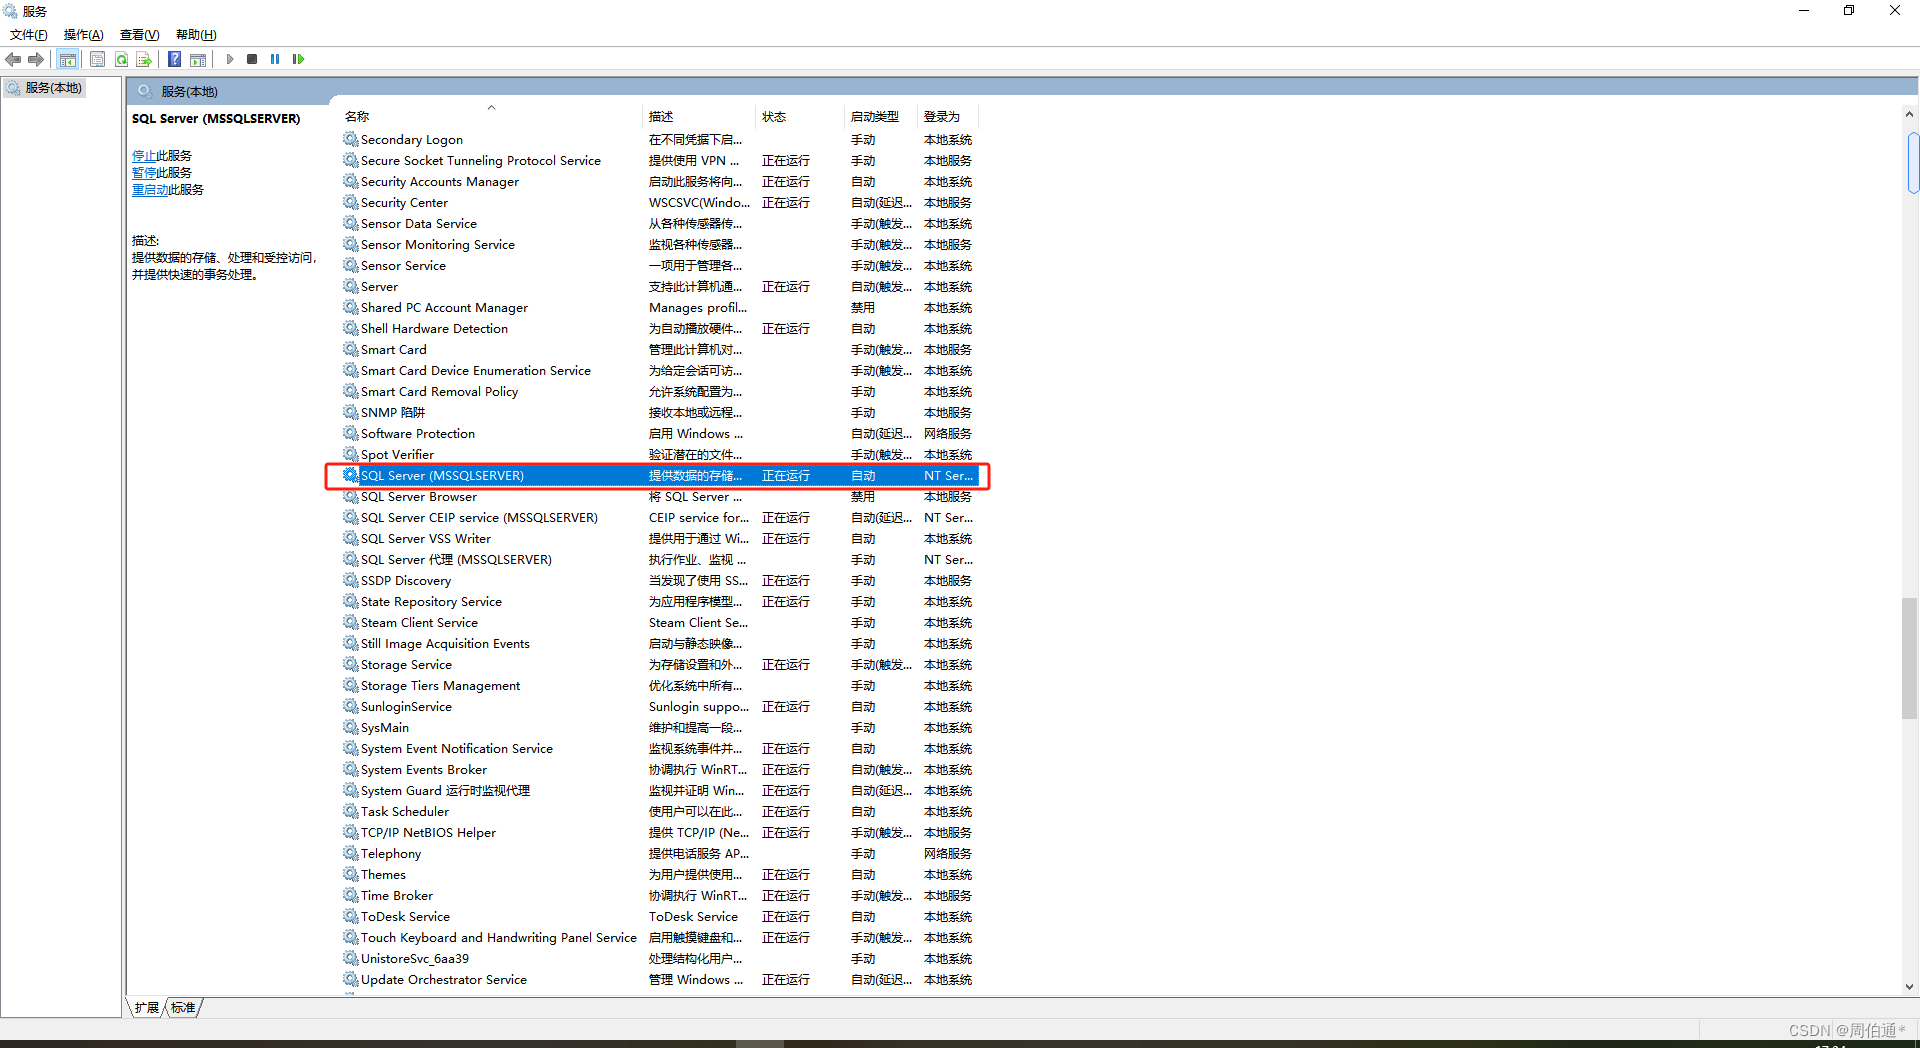Sort by the 名称 column header
1920x1048 pixels.
(491, 117)
